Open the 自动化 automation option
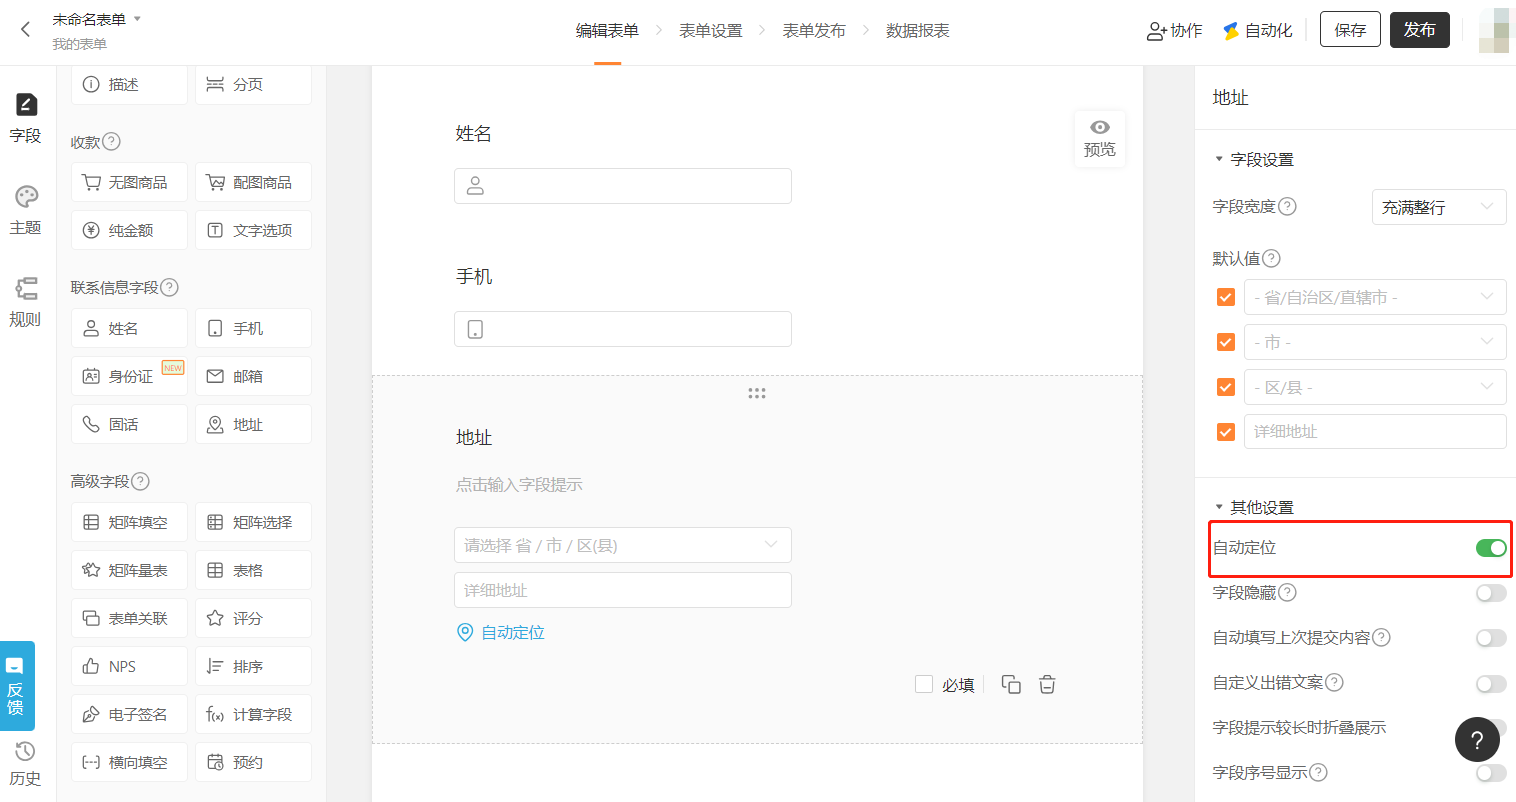 tap(1258, 31)
